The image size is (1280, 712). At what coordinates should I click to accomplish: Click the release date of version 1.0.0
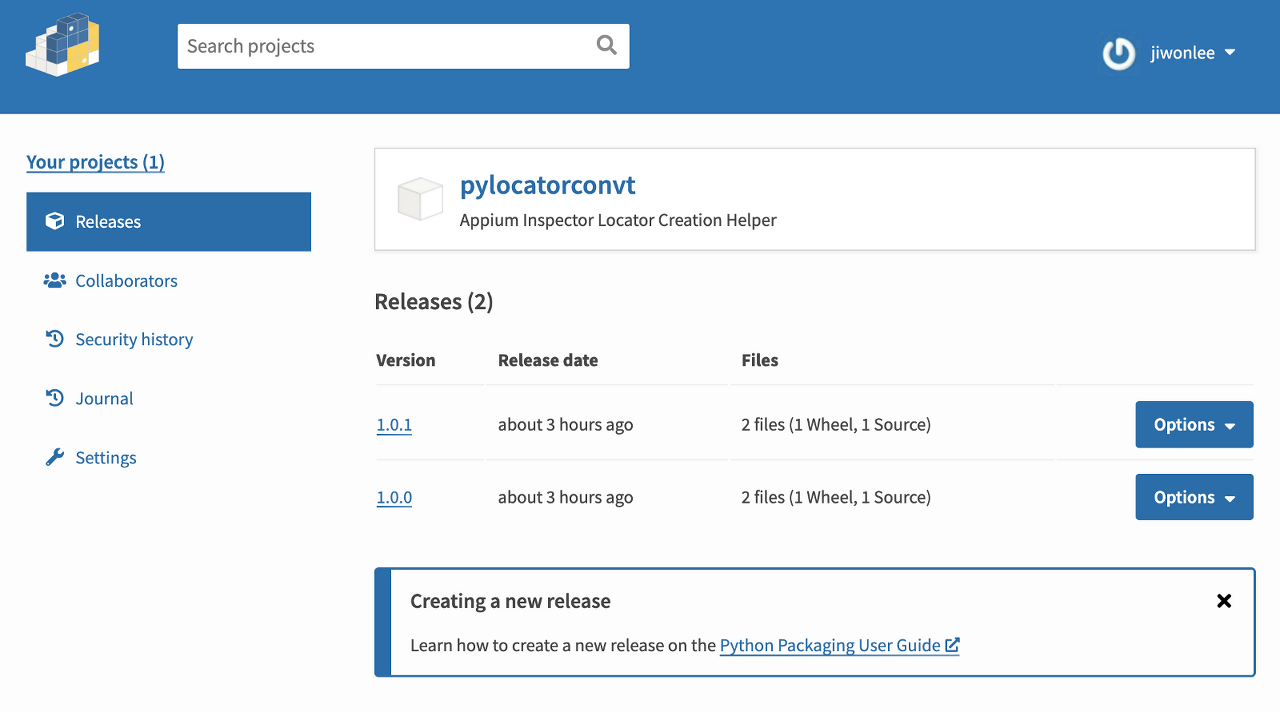(x=566, y=497)
